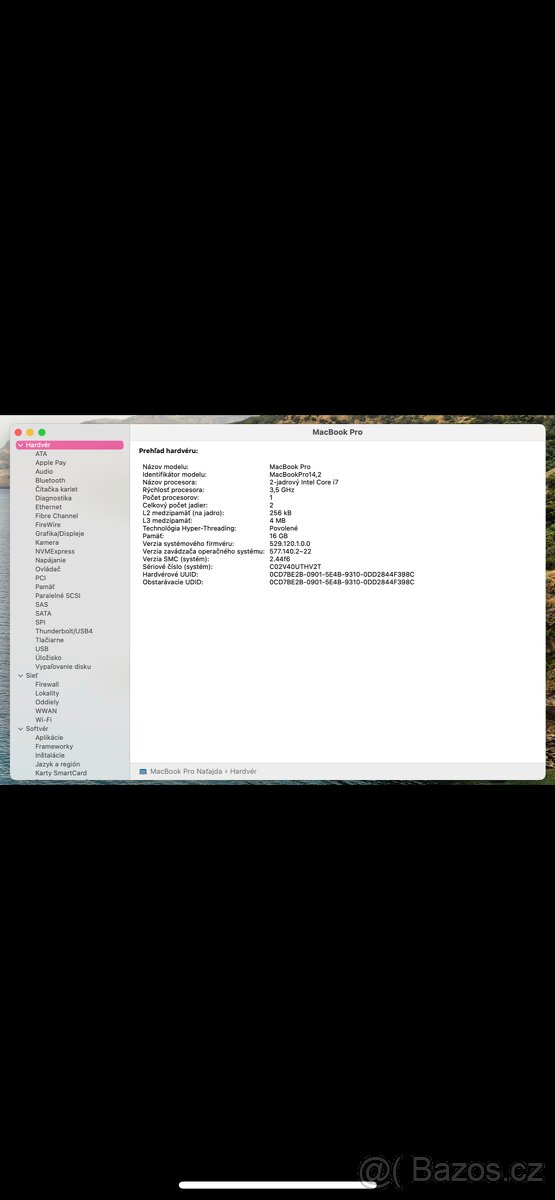
Task: Open Inštalácie under Softvér
Action: (x=50, y=755)
